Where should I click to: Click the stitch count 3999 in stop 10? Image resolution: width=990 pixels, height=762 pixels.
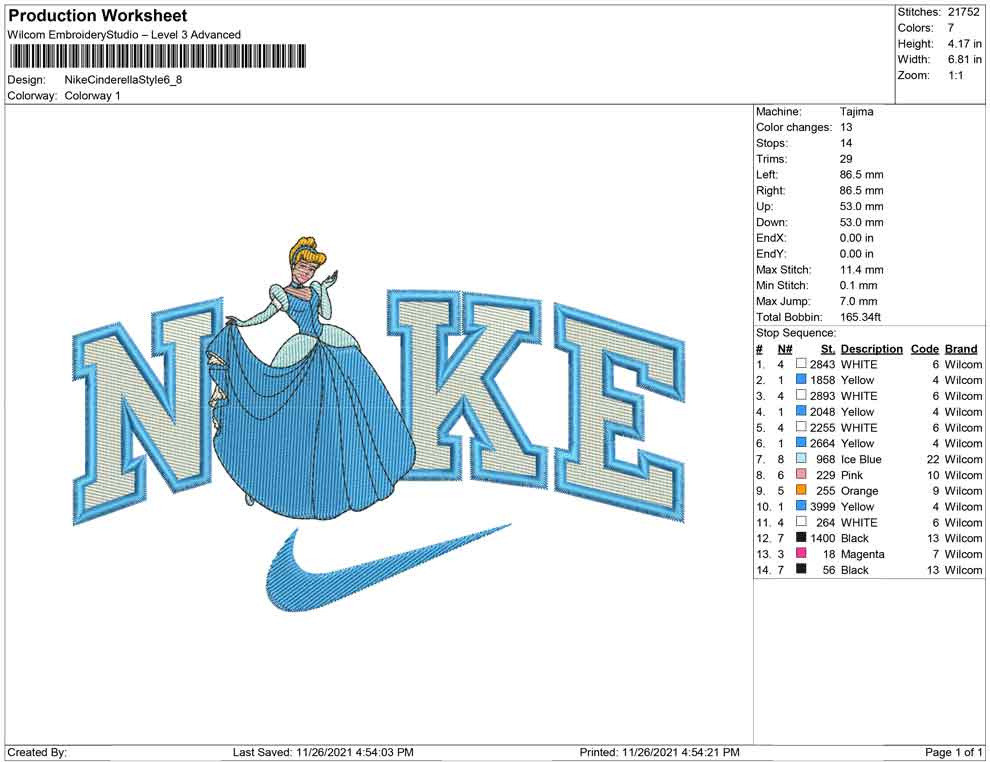tap(822, 506)
